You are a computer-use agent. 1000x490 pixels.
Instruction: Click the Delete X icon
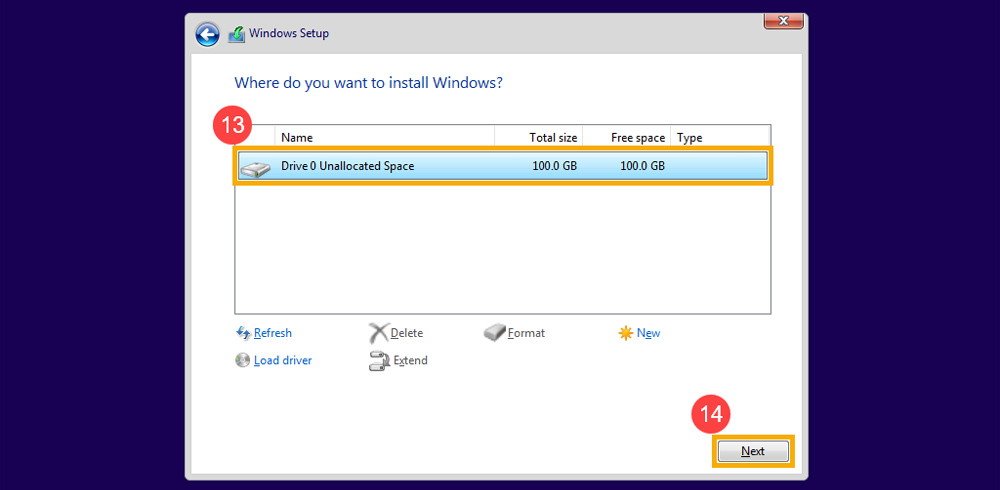378,333
